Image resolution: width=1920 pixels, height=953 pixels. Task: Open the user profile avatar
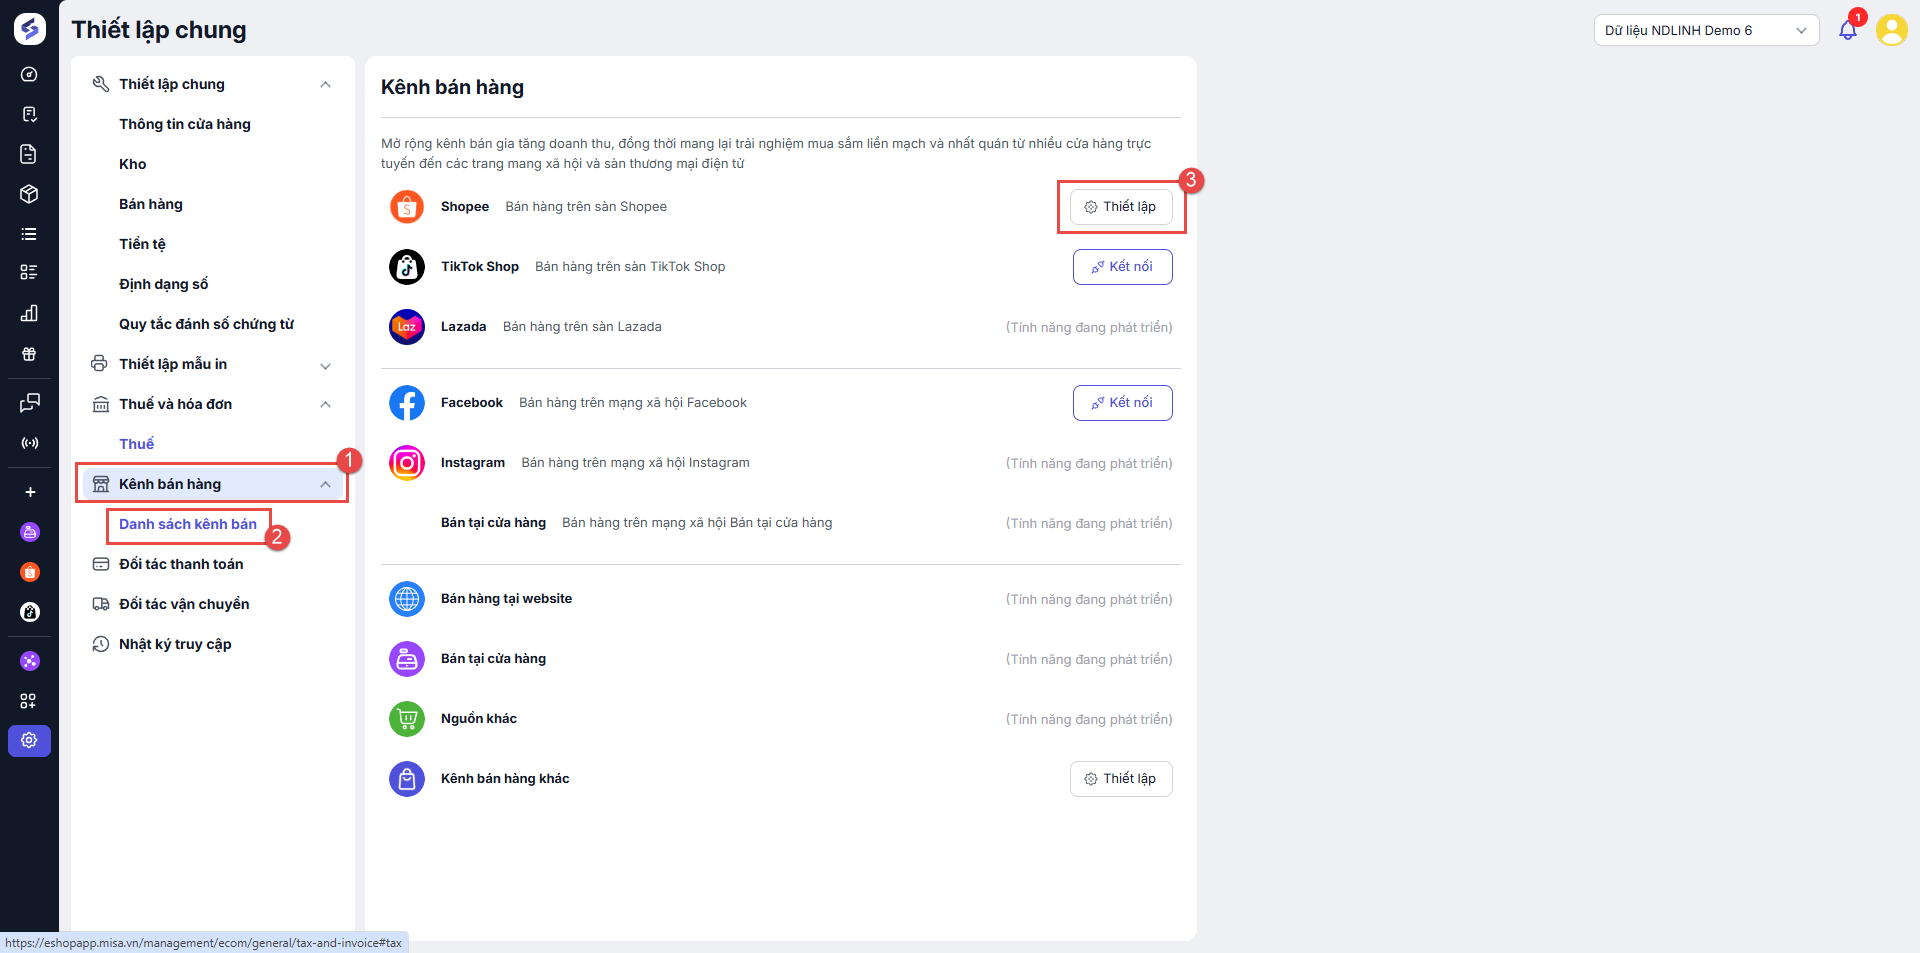click(x=1891, y=30)
